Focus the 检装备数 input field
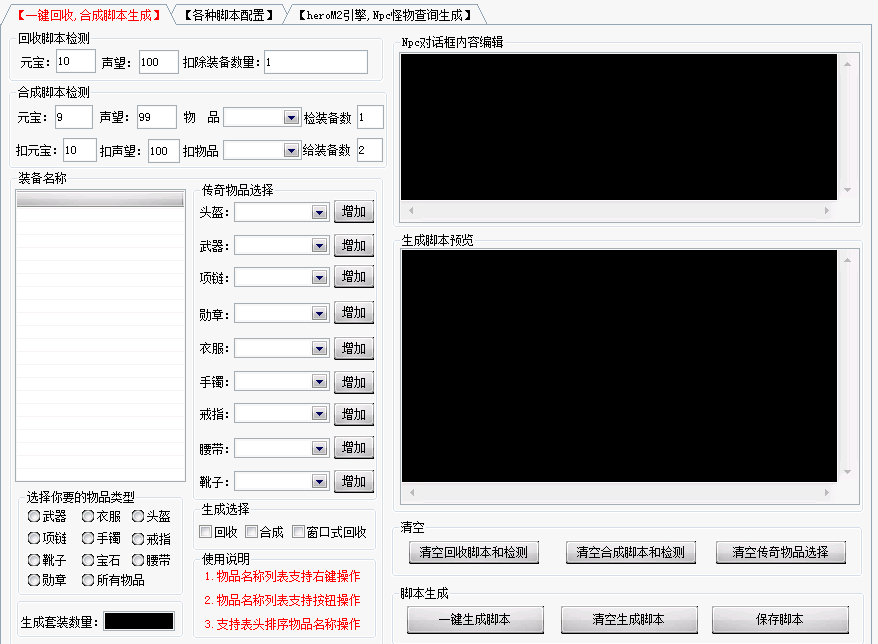The width and height of the screenshot is (878, 644). (370, 117)
